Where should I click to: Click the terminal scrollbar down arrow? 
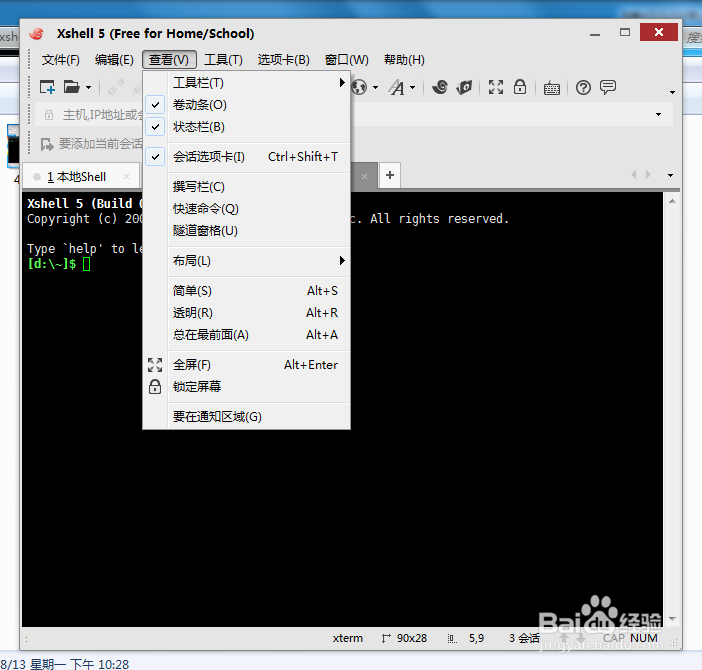(672, 619)
